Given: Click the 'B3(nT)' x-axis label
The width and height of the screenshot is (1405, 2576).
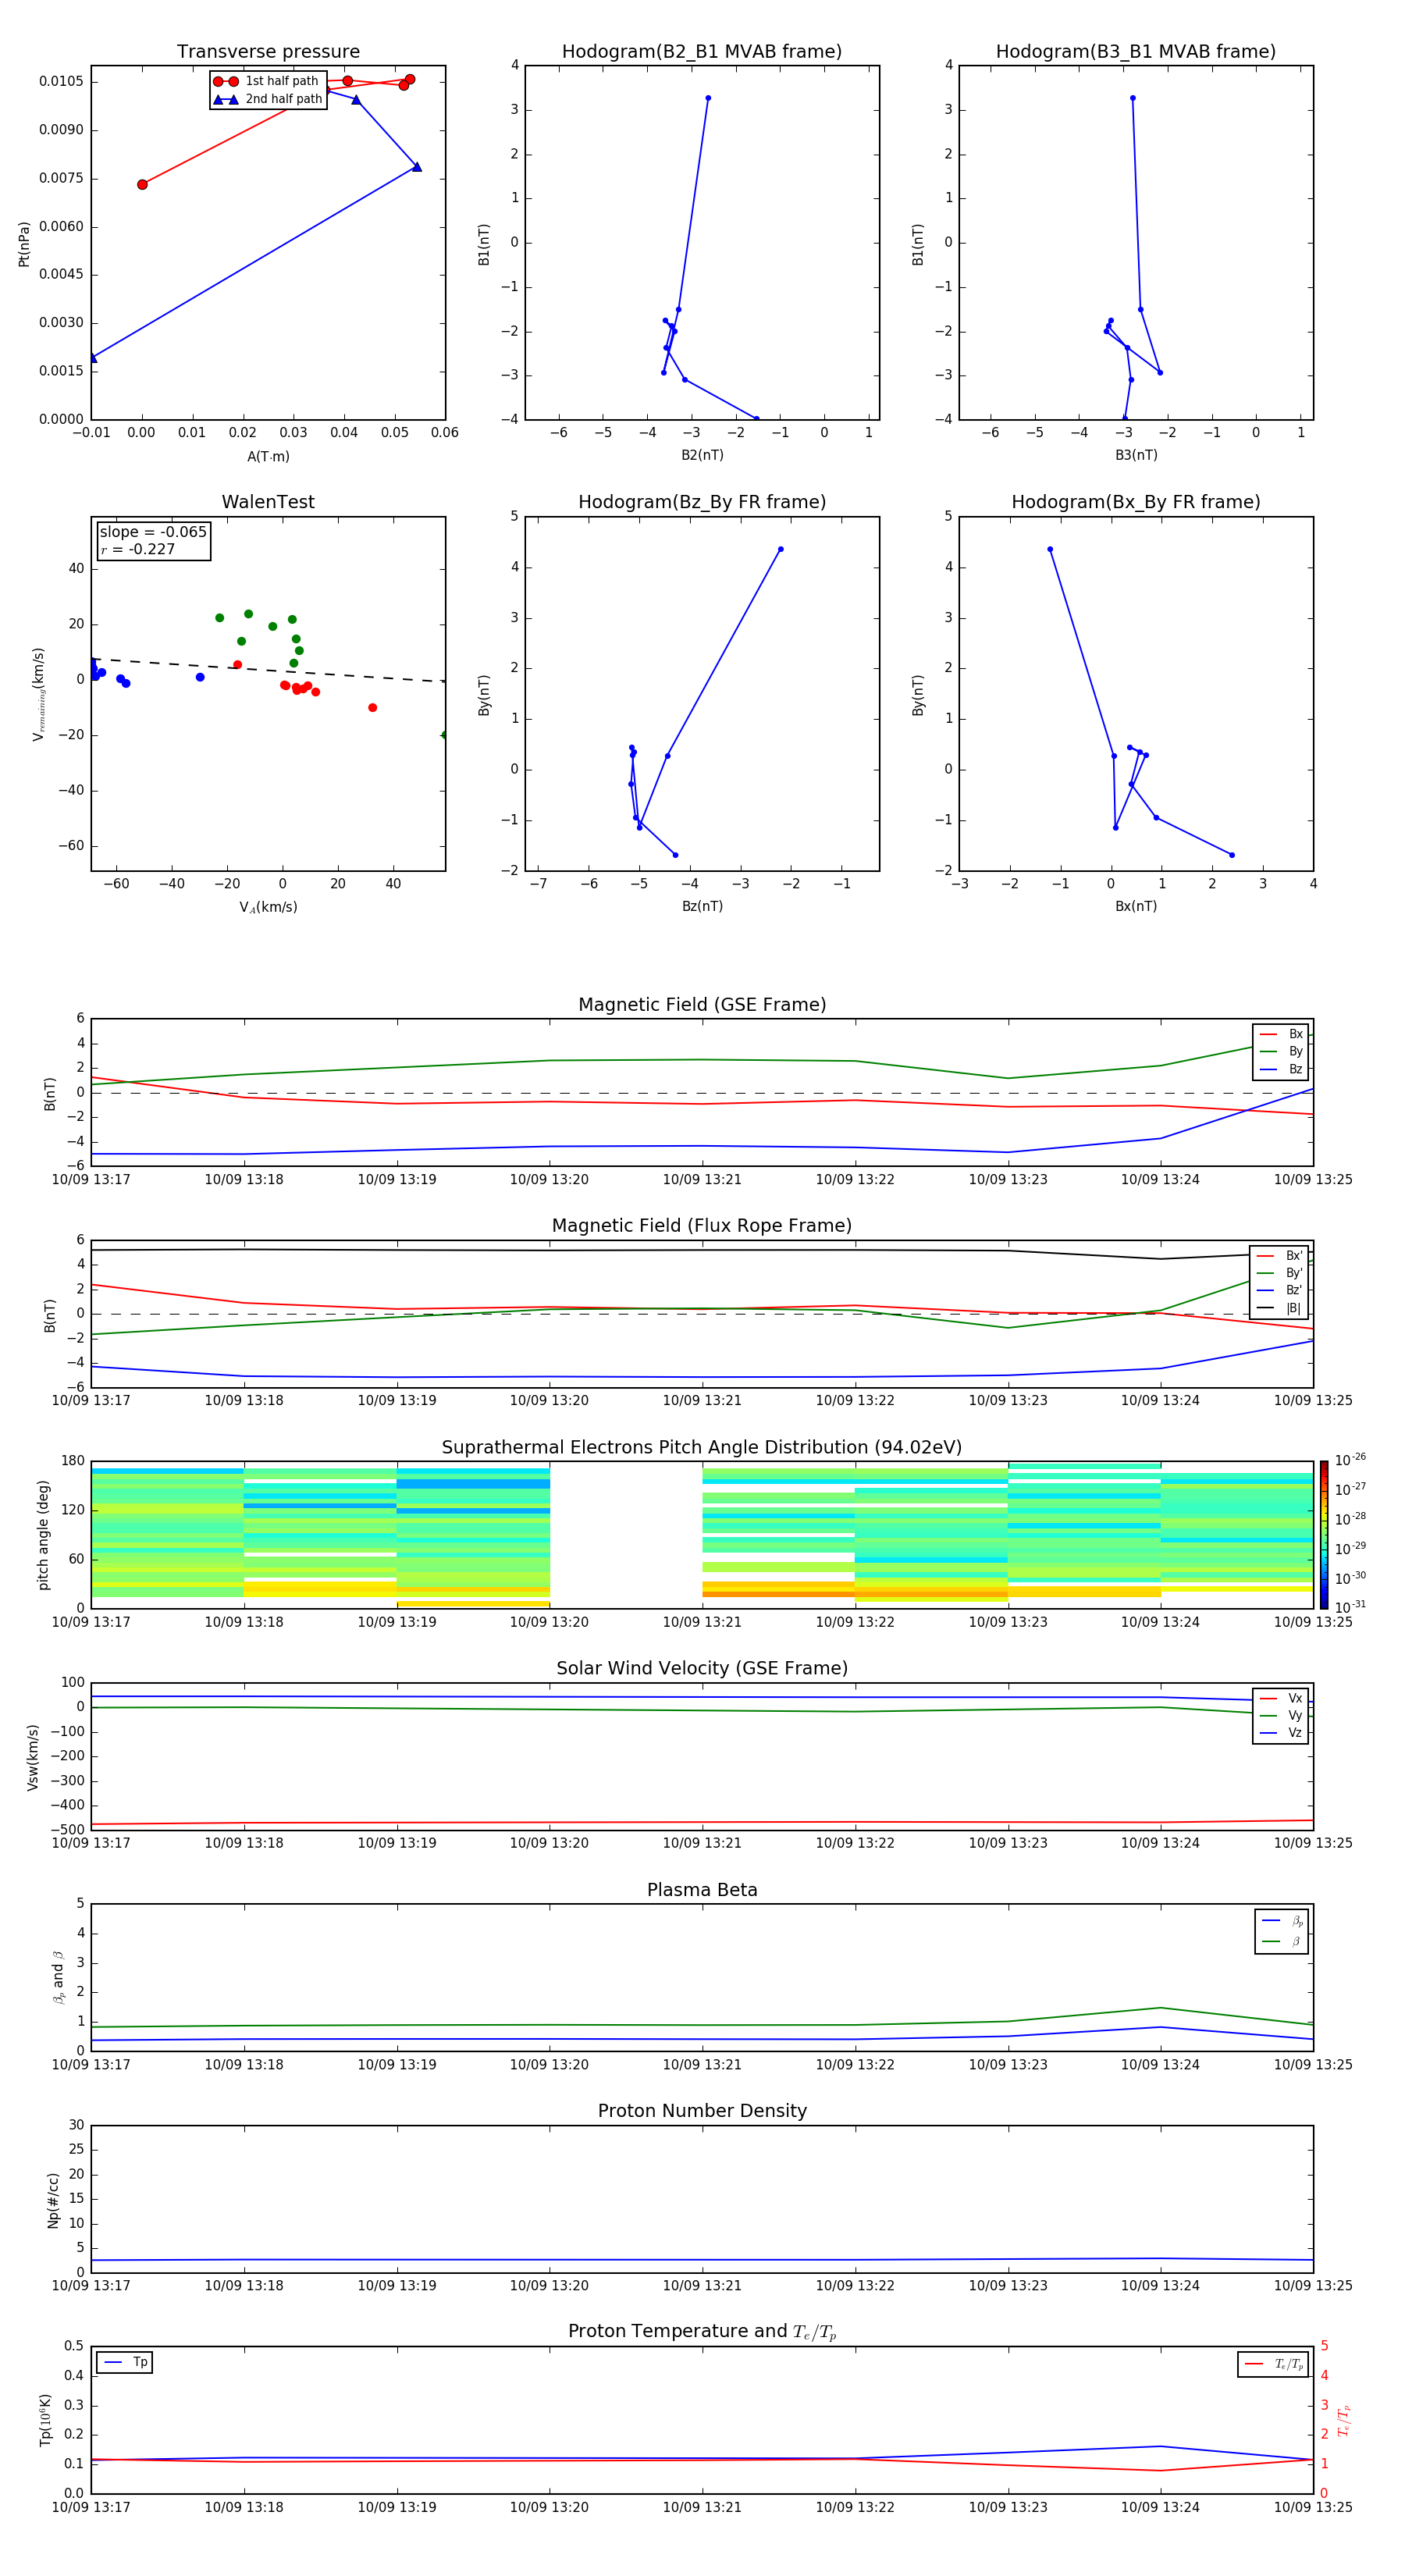Looking at the screenshot, I should (1136, 456).
